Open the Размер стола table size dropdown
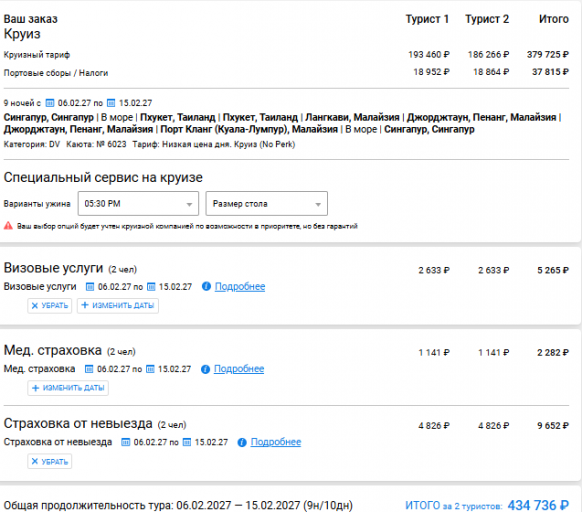This screenshot has width=582, height=512. point(267,203)
